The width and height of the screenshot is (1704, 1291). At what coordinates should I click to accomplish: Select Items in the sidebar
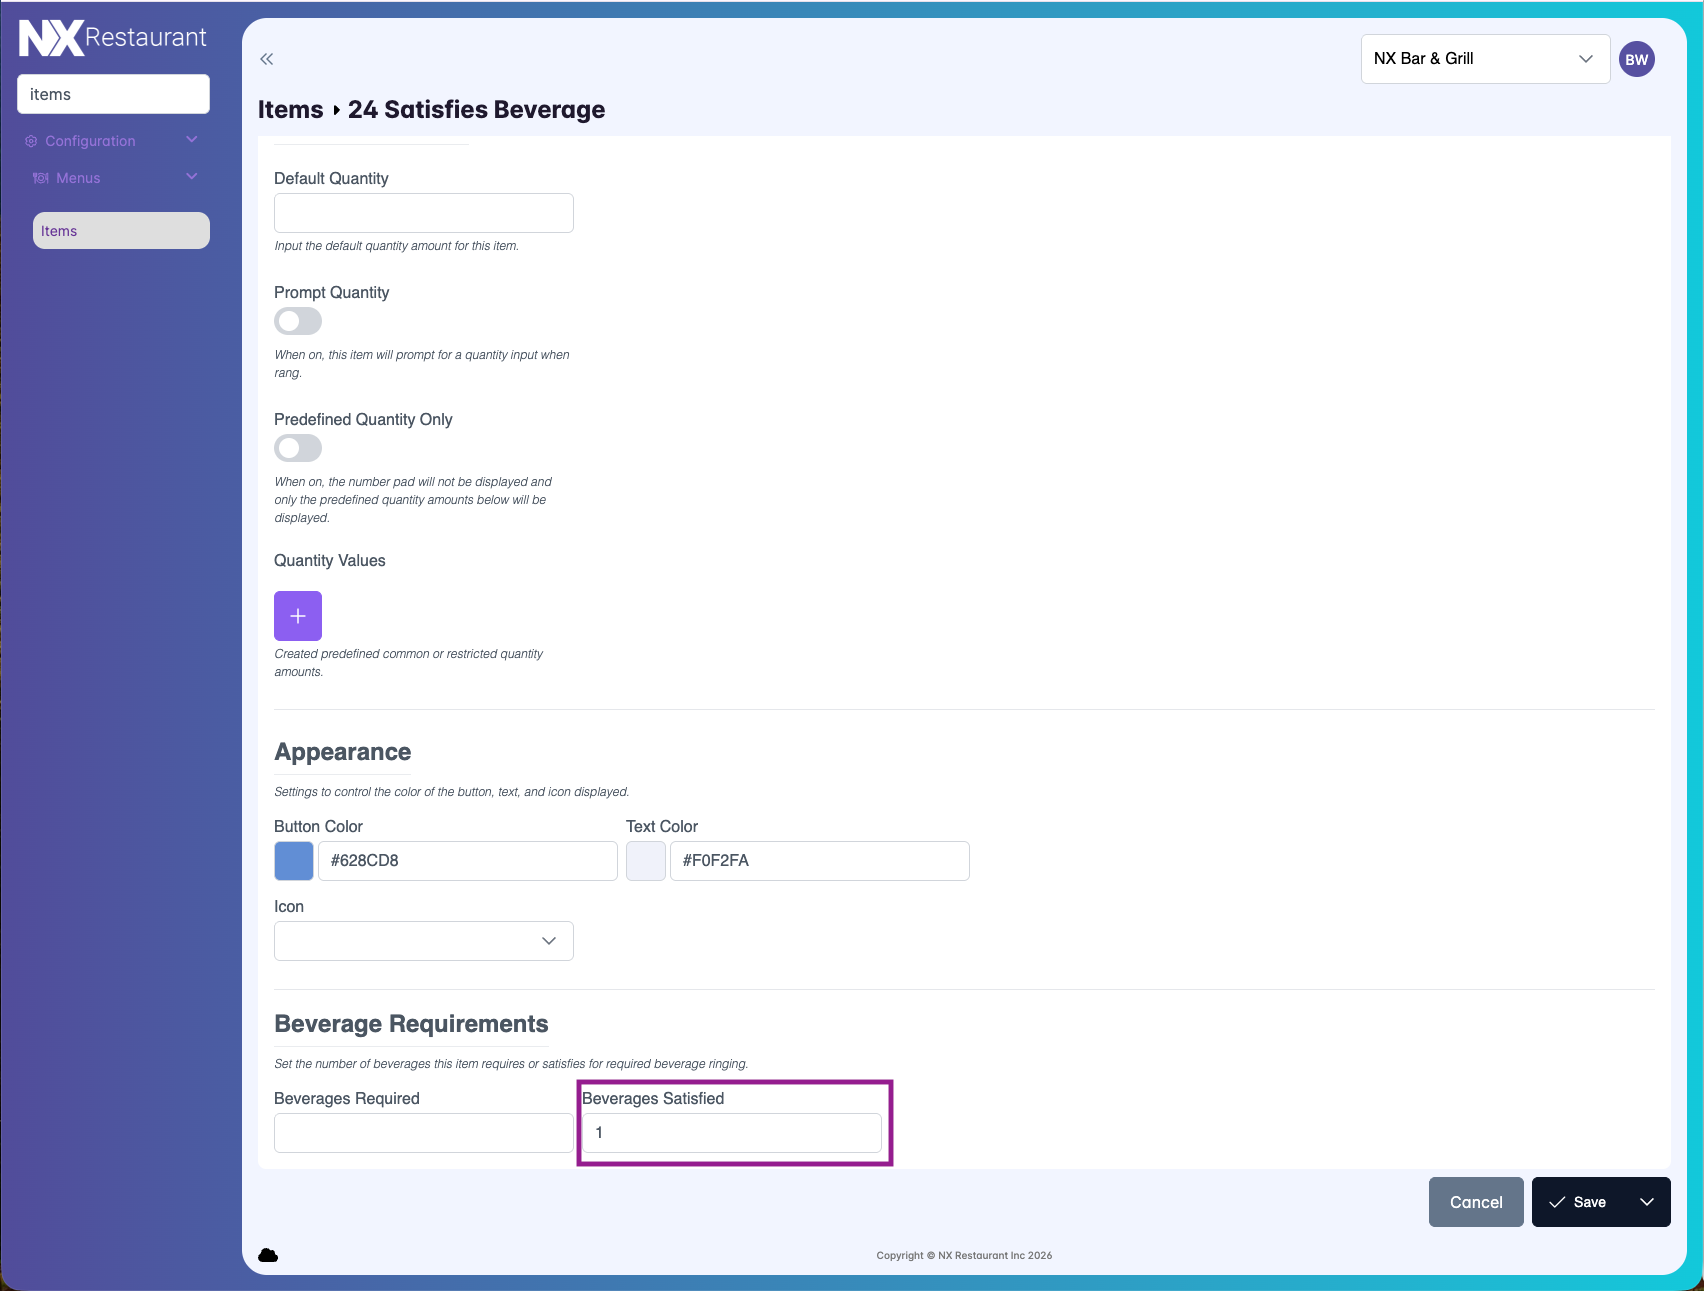(x=121, y=231)
